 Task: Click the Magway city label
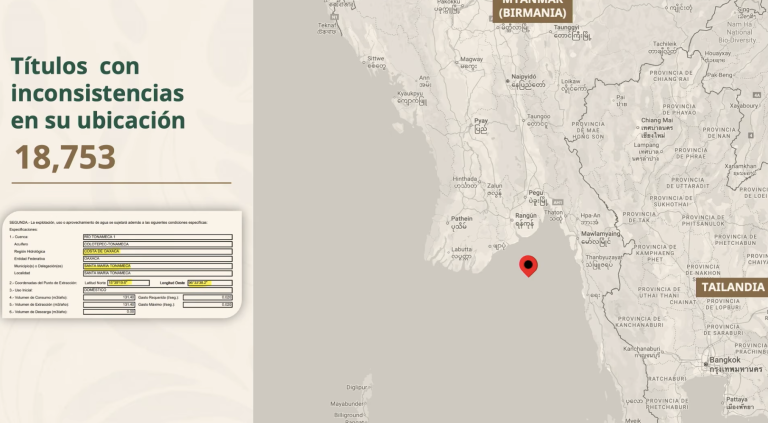point(470,59)
